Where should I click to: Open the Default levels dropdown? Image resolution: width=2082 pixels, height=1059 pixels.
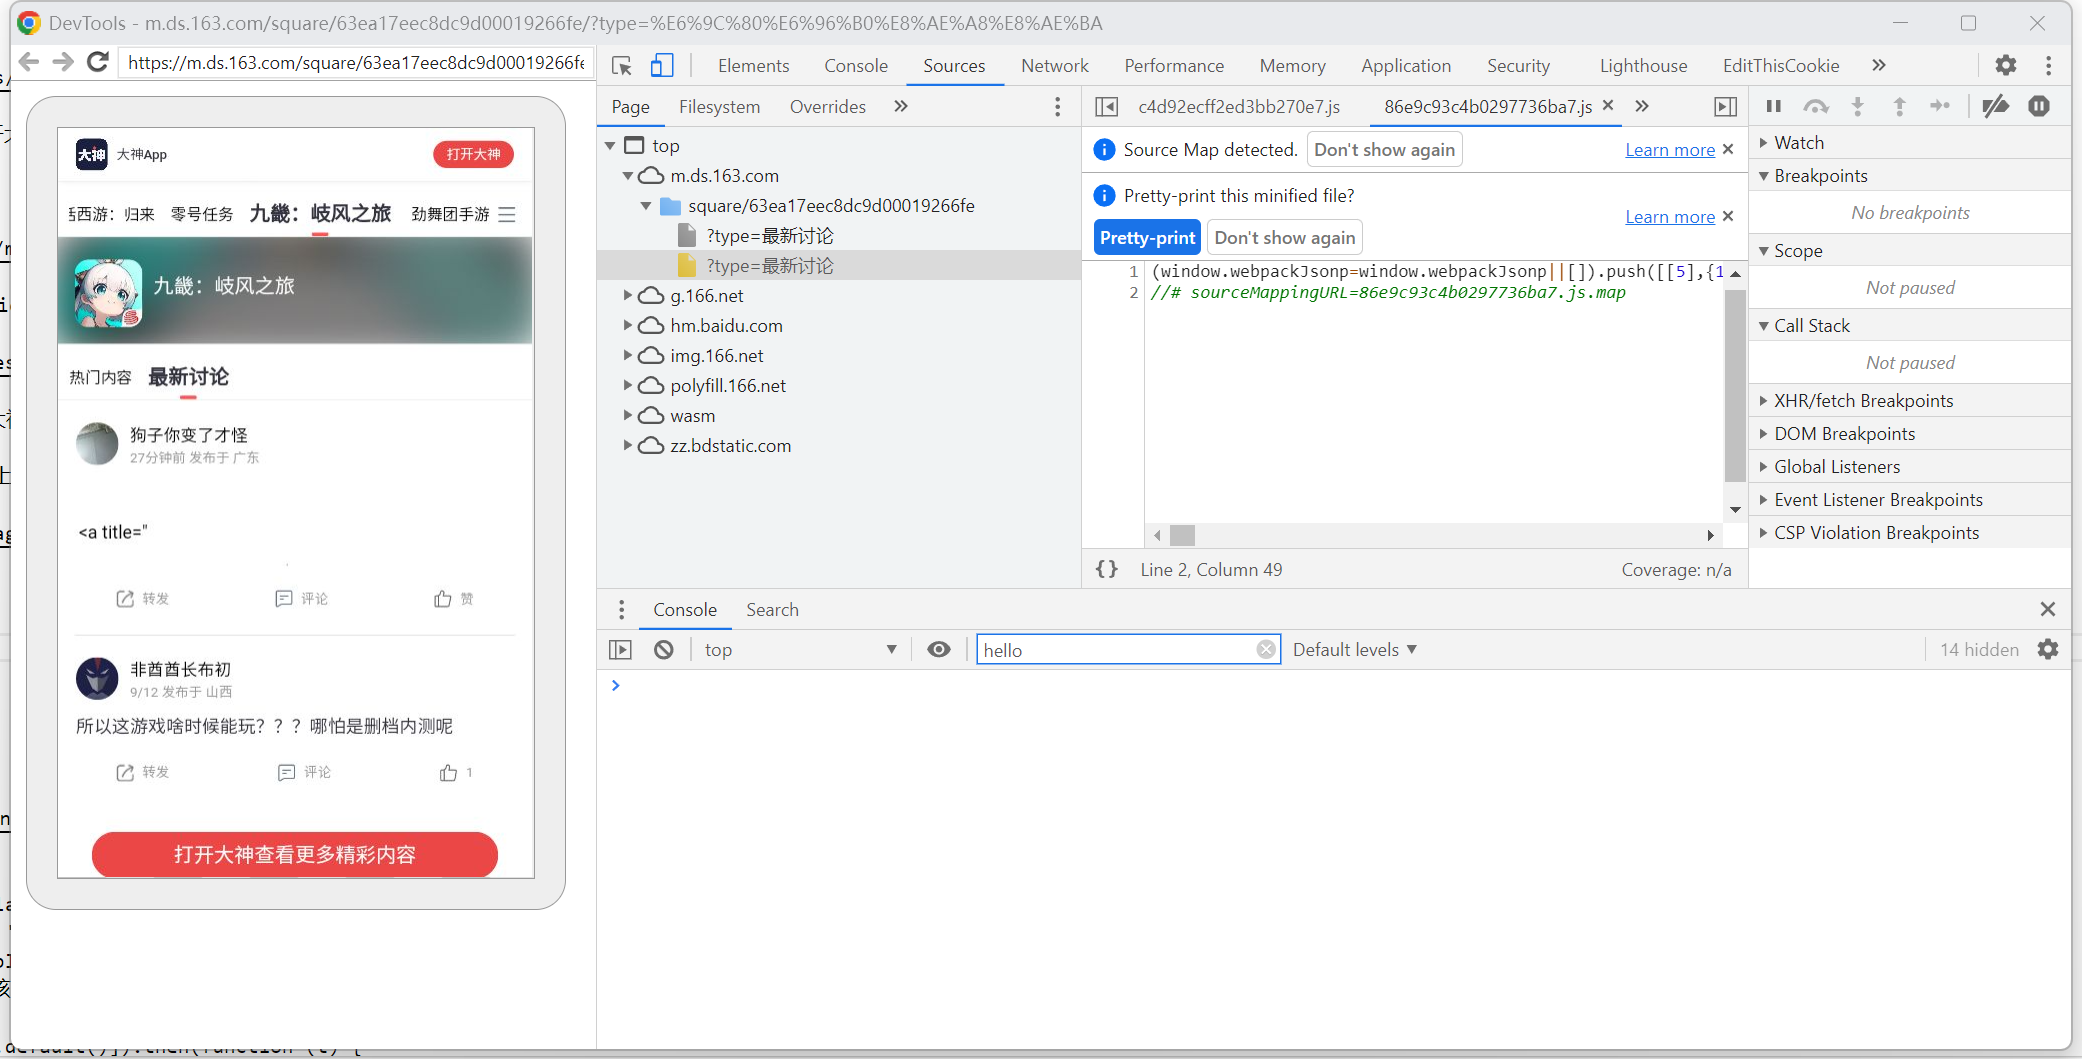(1354, 650)
